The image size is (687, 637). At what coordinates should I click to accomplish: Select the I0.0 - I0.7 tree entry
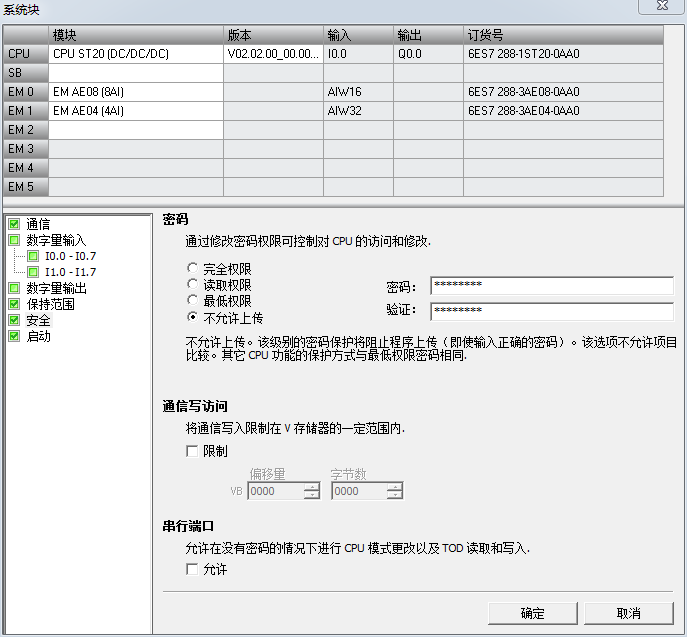click(70, 256)
